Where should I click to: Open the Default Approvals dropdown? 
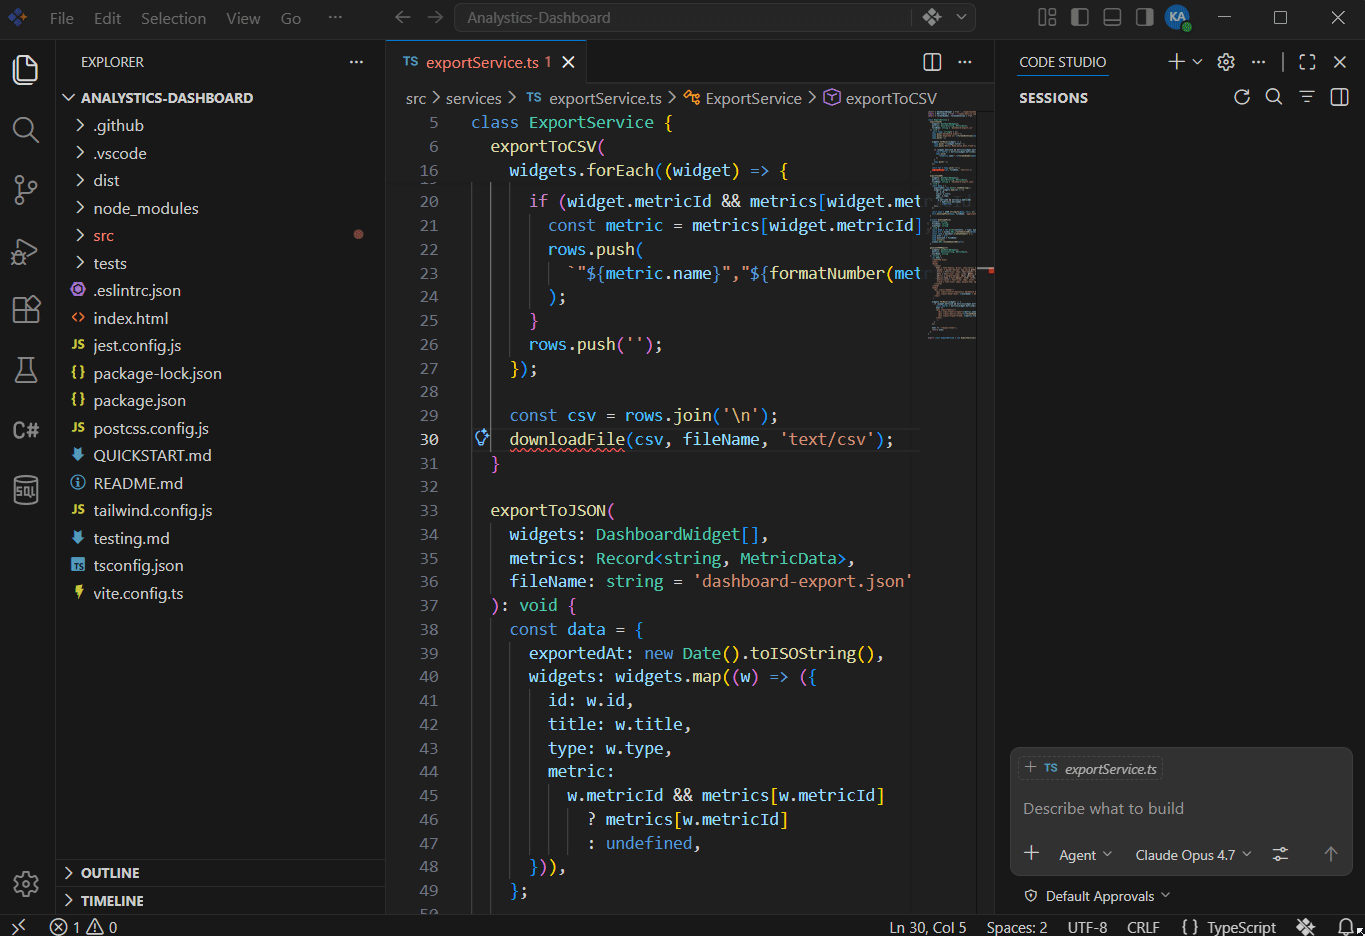pos(1097,896)
